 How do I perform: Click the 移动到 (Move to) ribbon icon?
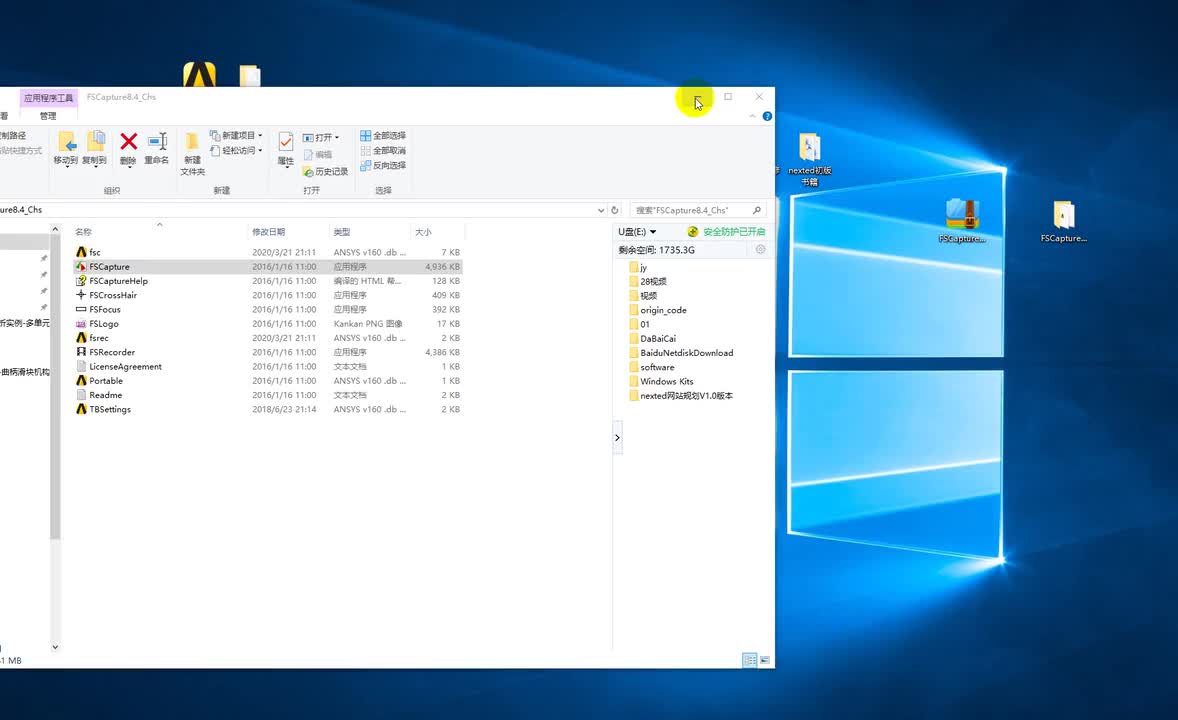pos(66,147)
